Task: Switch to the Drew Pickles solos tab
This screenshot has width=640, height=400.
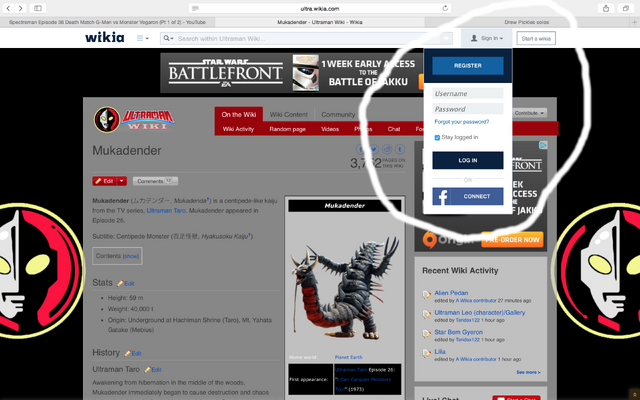Action: (x=527, y=22)
